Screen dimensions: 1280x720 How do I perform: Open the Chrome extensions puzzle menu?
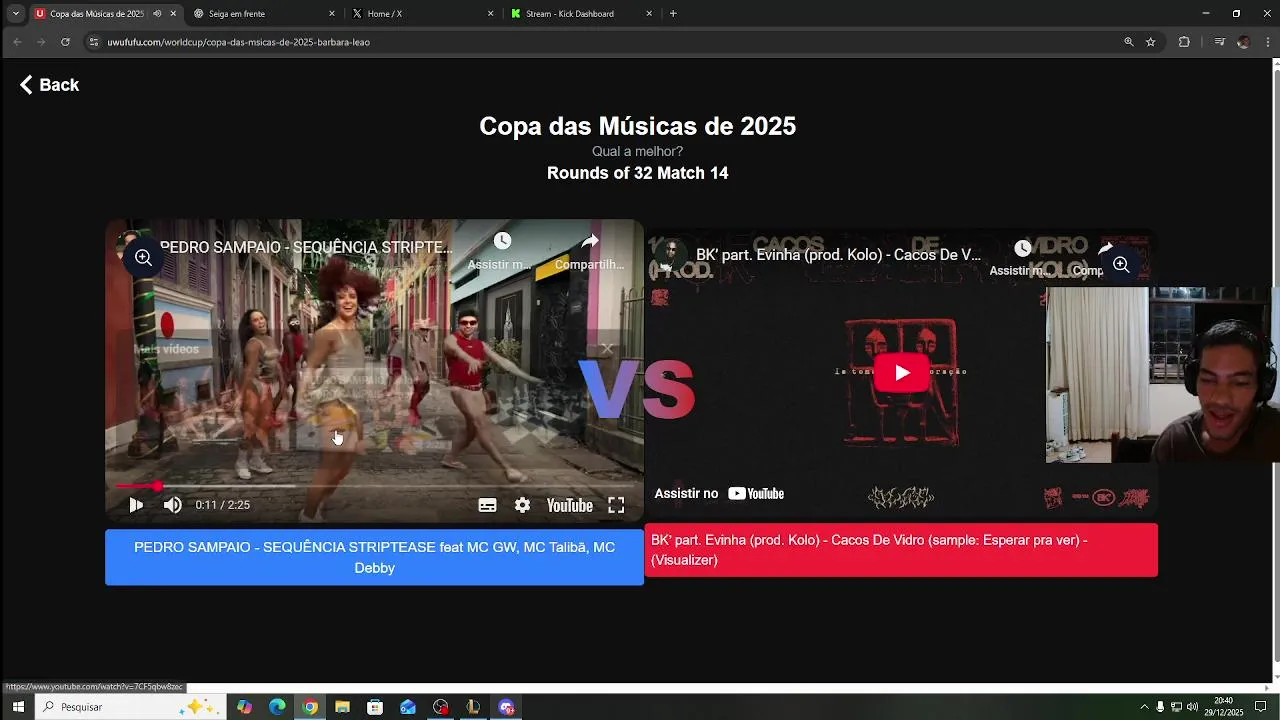coord(1184,42)
